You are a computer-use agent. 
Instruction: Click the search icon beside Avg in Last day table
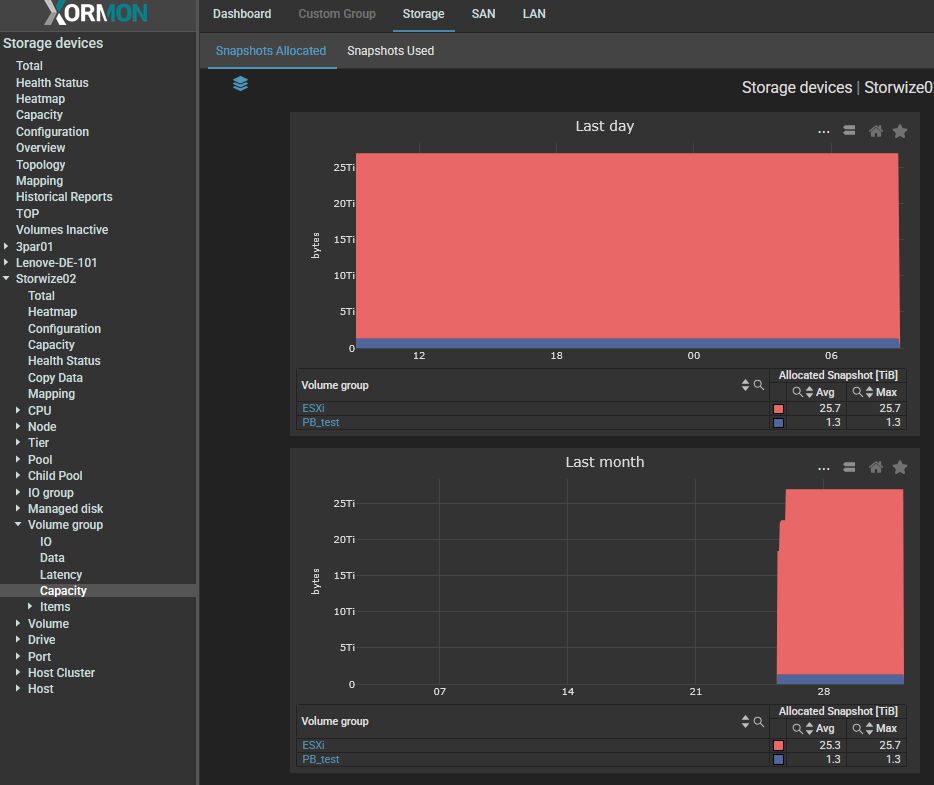point(797,393)
